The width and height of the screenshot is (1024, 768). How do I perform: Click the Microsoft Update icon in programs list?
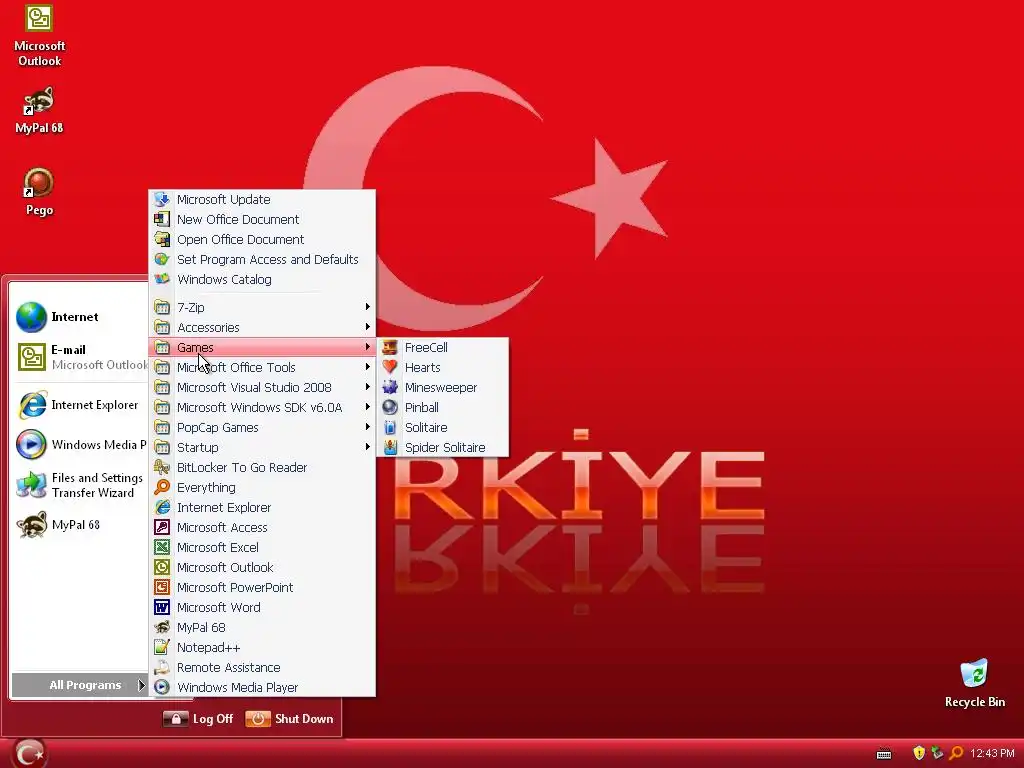pos(162,199)
